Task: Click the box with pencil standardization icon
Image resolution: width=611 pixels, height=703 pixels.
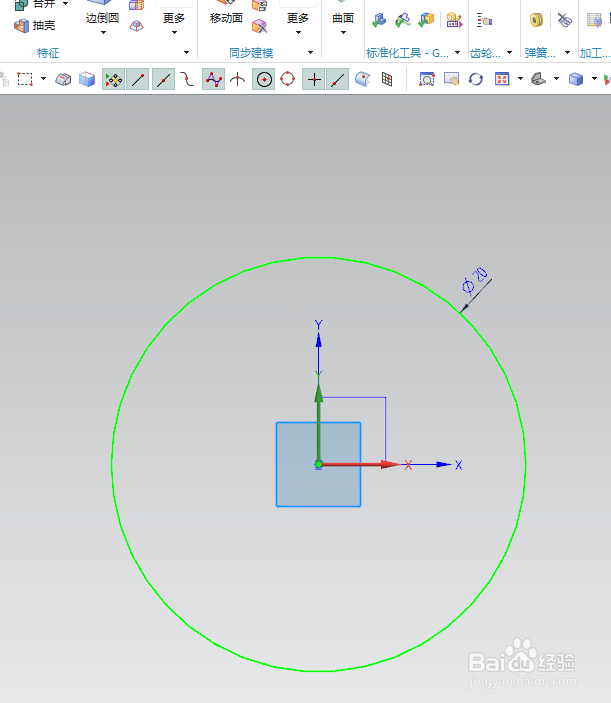Action: pyautogui.click(x=454, y=20)
